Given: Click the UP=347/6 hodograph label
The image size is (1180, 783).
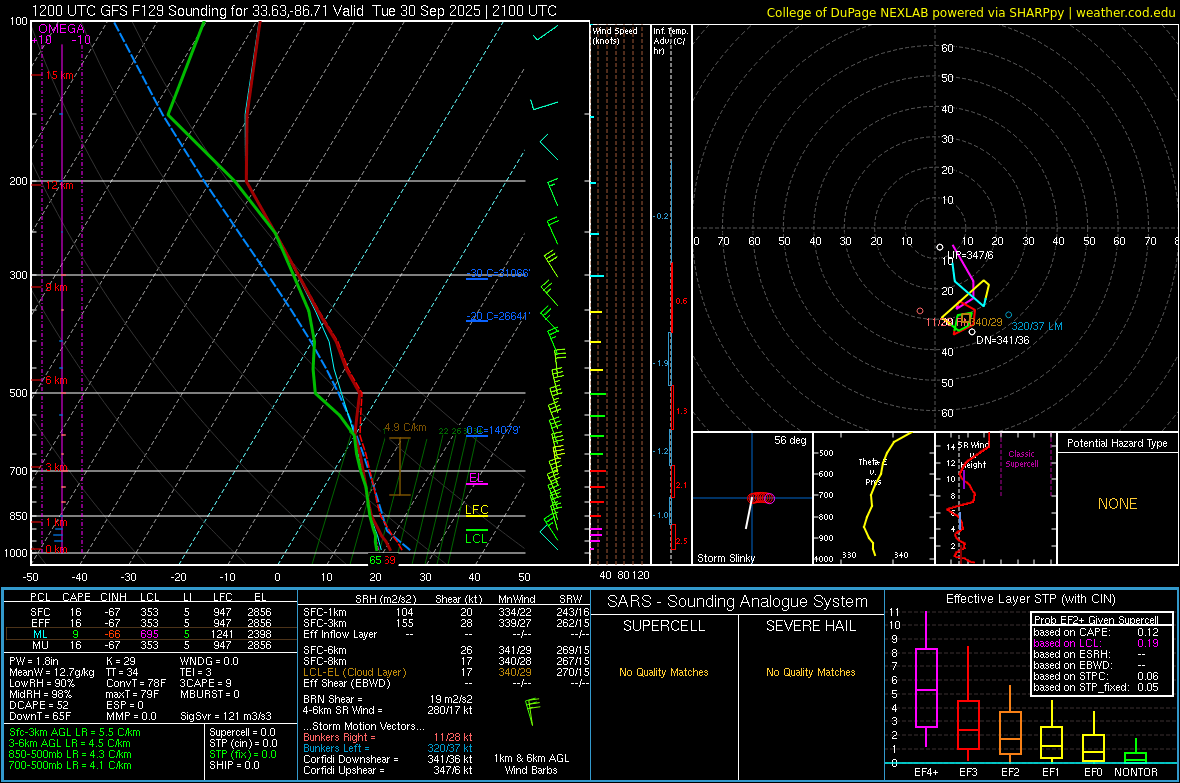Looking at the screenshot, I should tap(971, 255).
